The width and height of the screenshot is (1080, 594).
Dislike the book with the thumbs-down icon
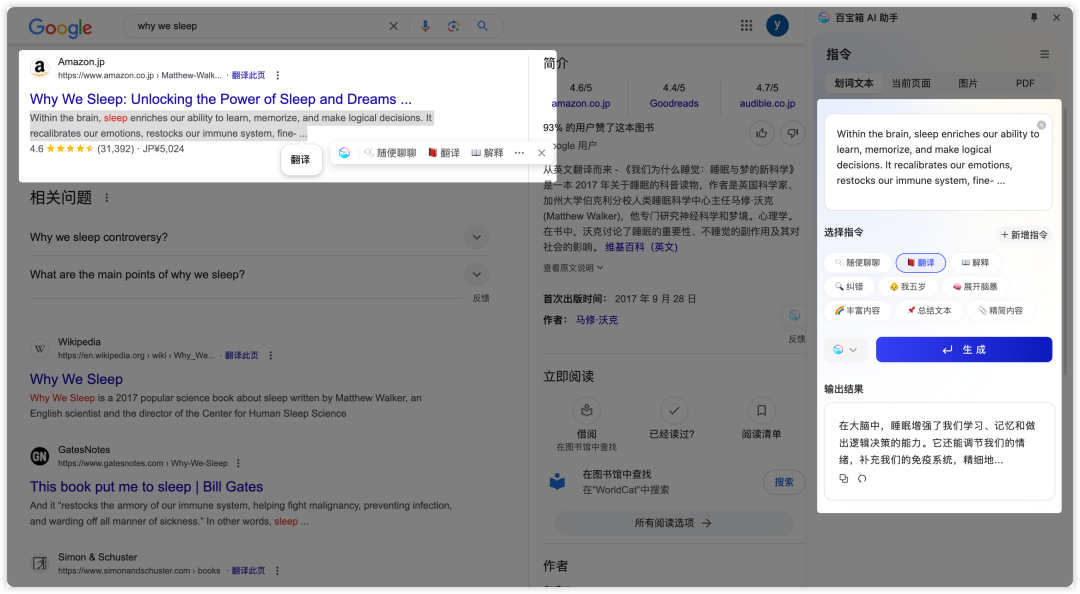(792, 133)
